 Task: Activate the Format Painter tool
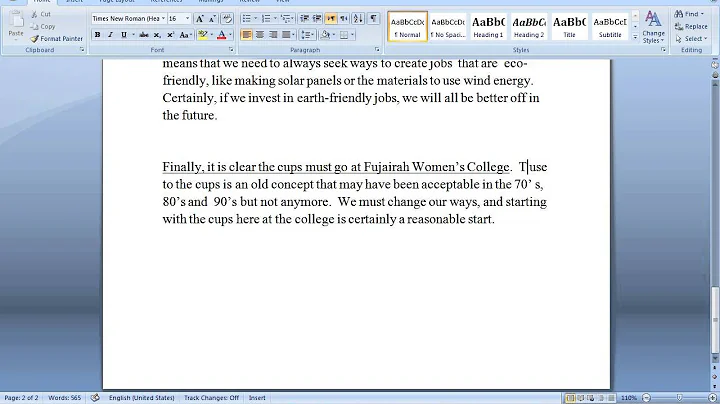point(57,39)
